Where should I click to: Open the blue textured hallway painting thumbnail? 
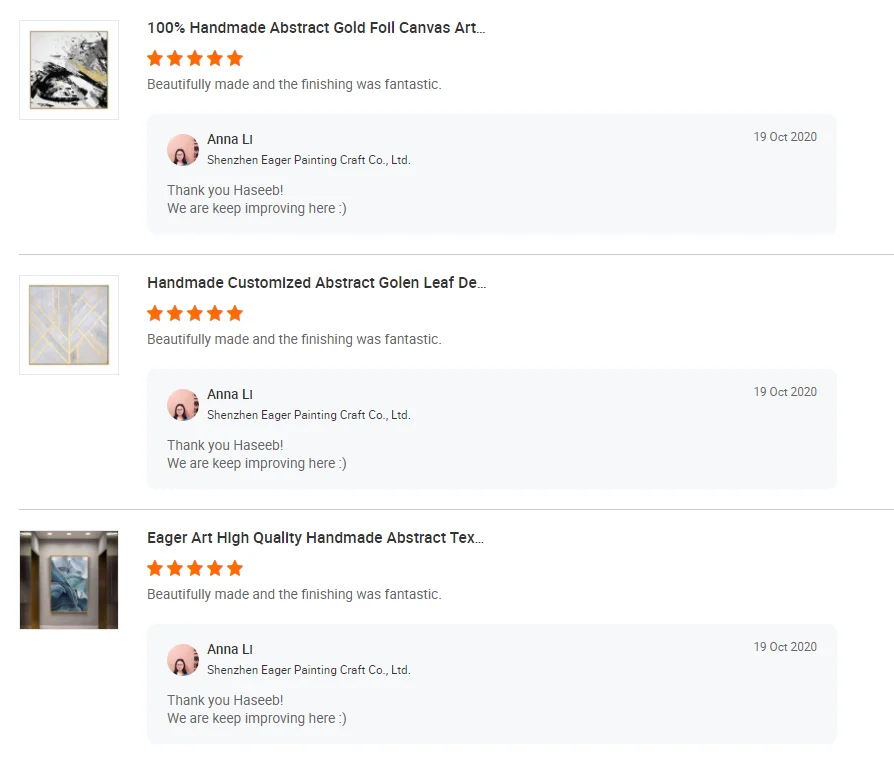[69, 580]
